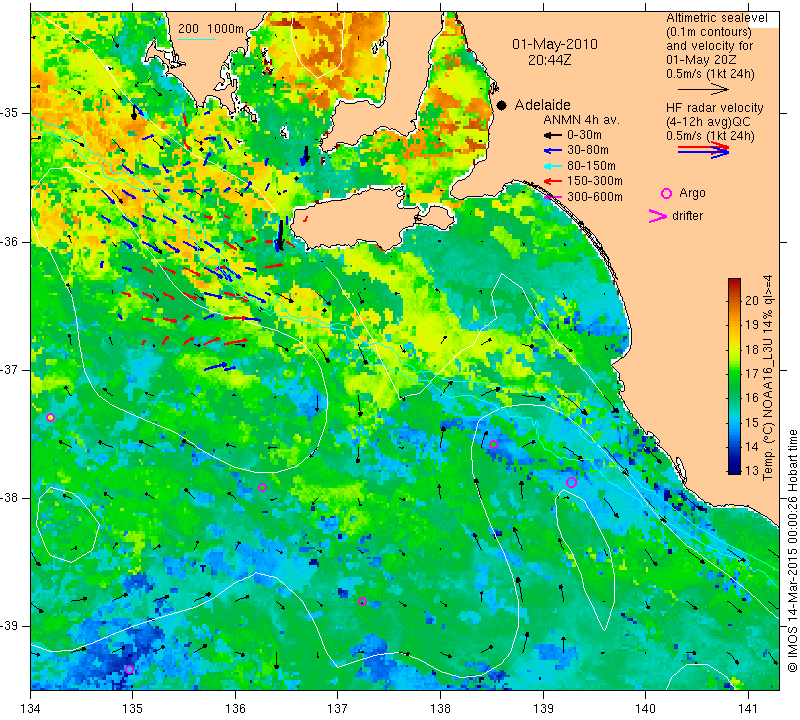Click the HF radar velocity heading
Viewport: 800px width, 720px height.
[714, 108]
